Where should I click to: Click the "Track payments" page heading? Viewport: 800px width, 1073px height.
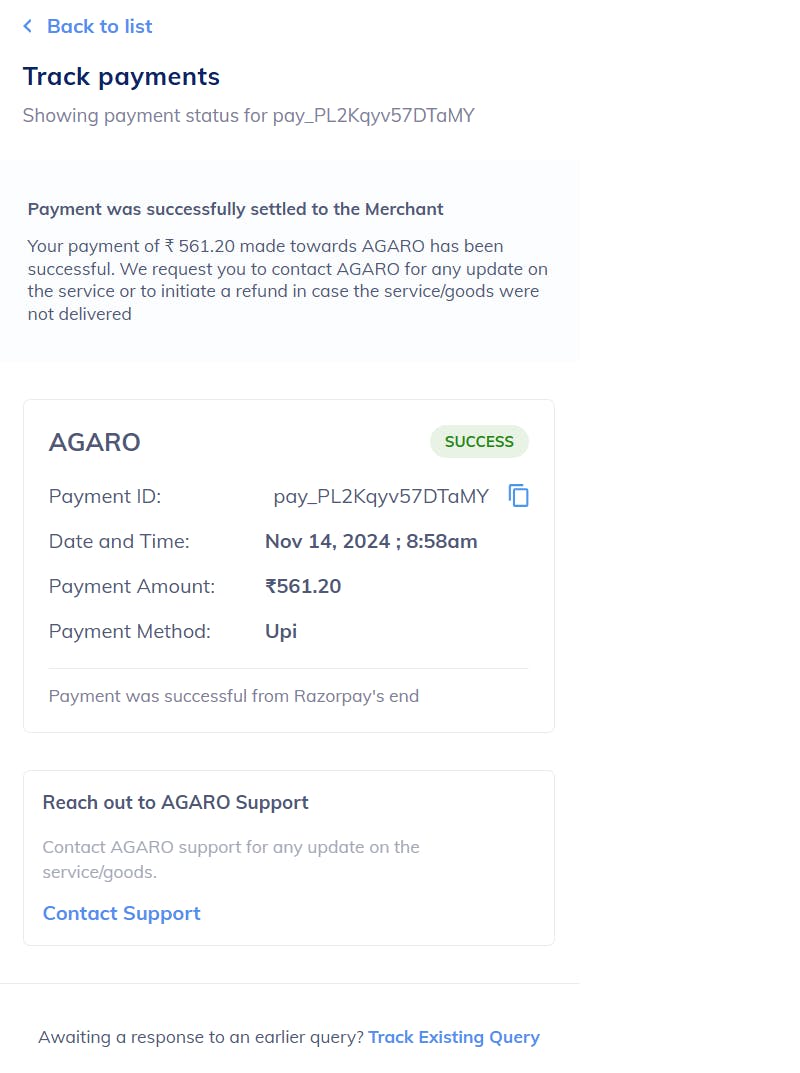click(121, 76)
